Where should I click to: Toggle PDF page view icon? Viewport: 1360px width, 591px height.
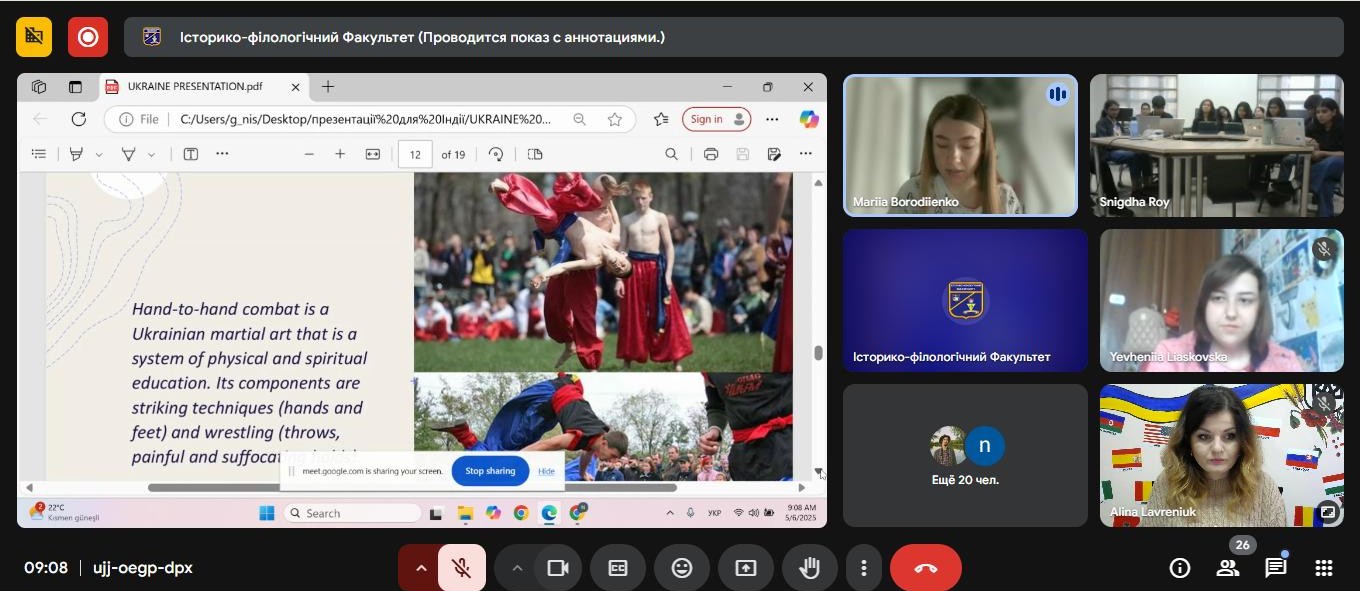(535, 154)
